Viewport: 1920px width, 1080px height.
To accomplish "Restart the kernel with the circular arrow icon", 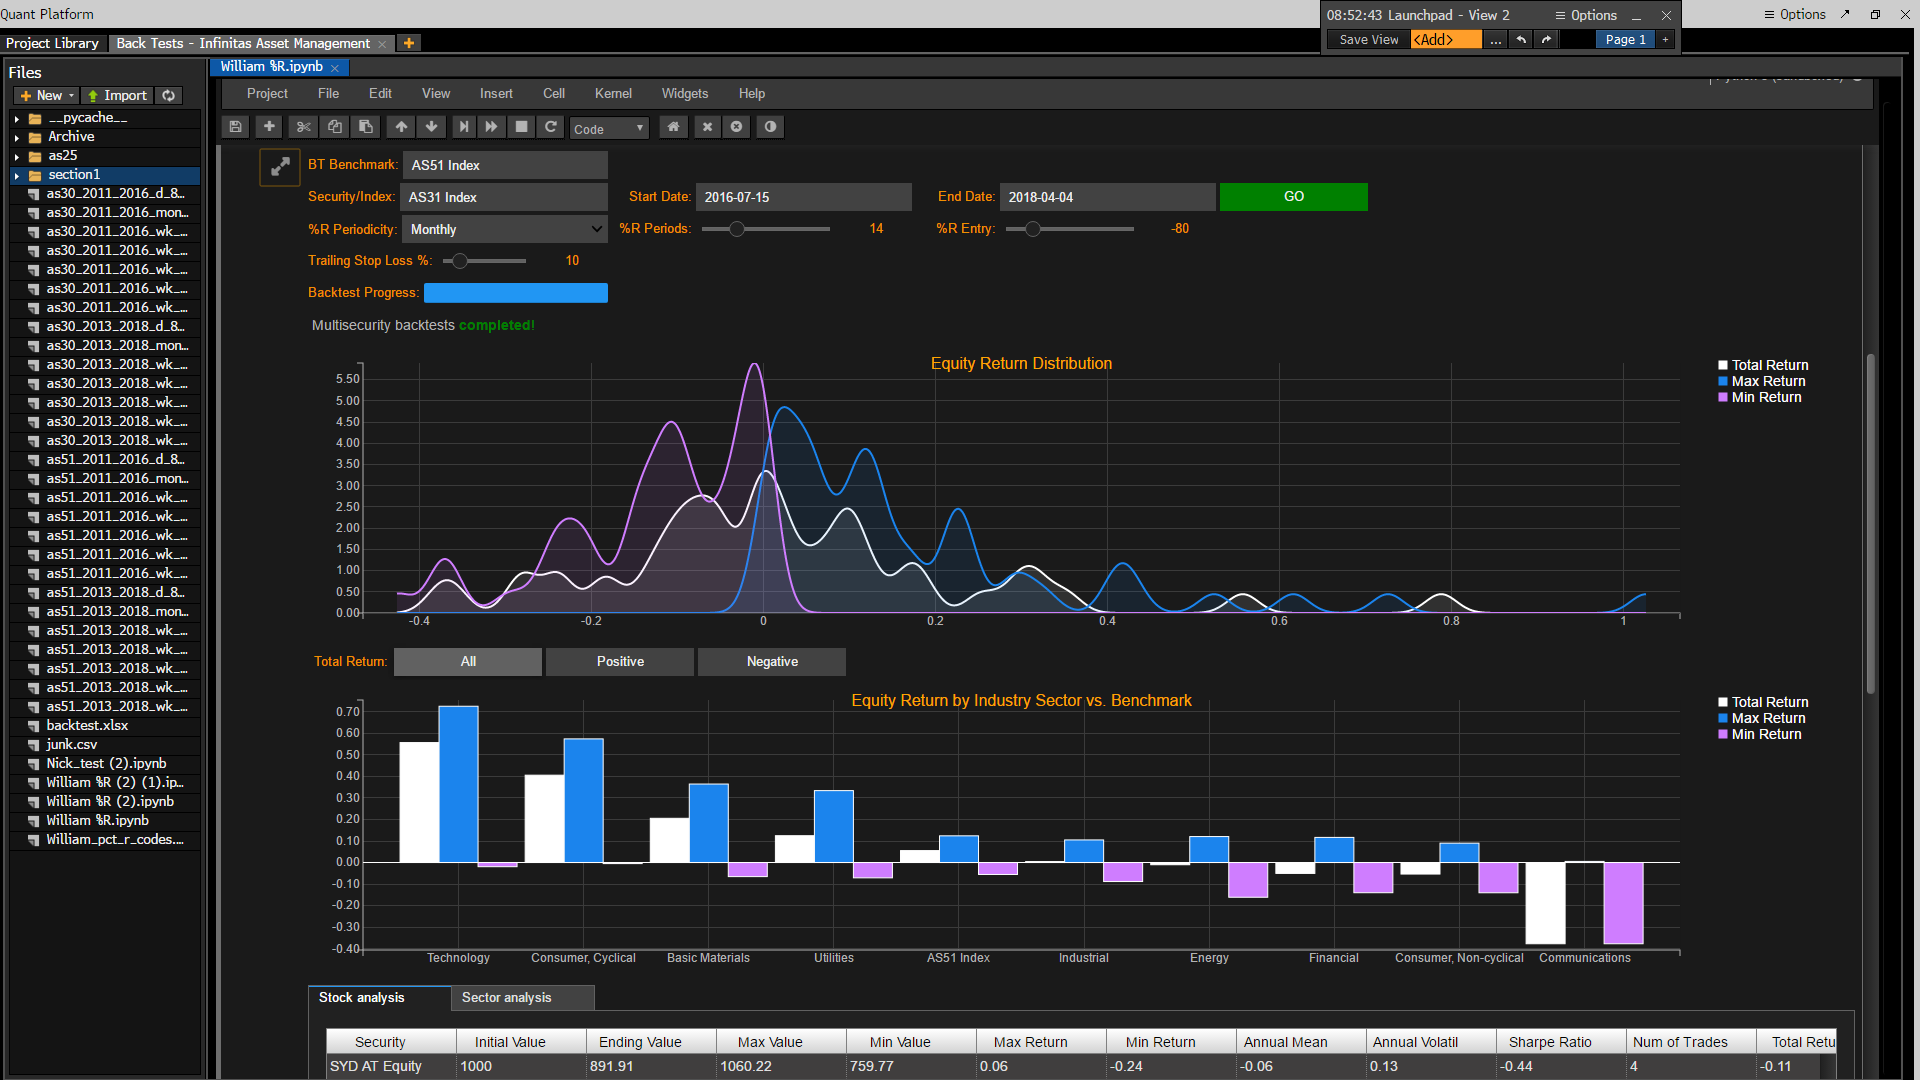I will tap(550, 127).
